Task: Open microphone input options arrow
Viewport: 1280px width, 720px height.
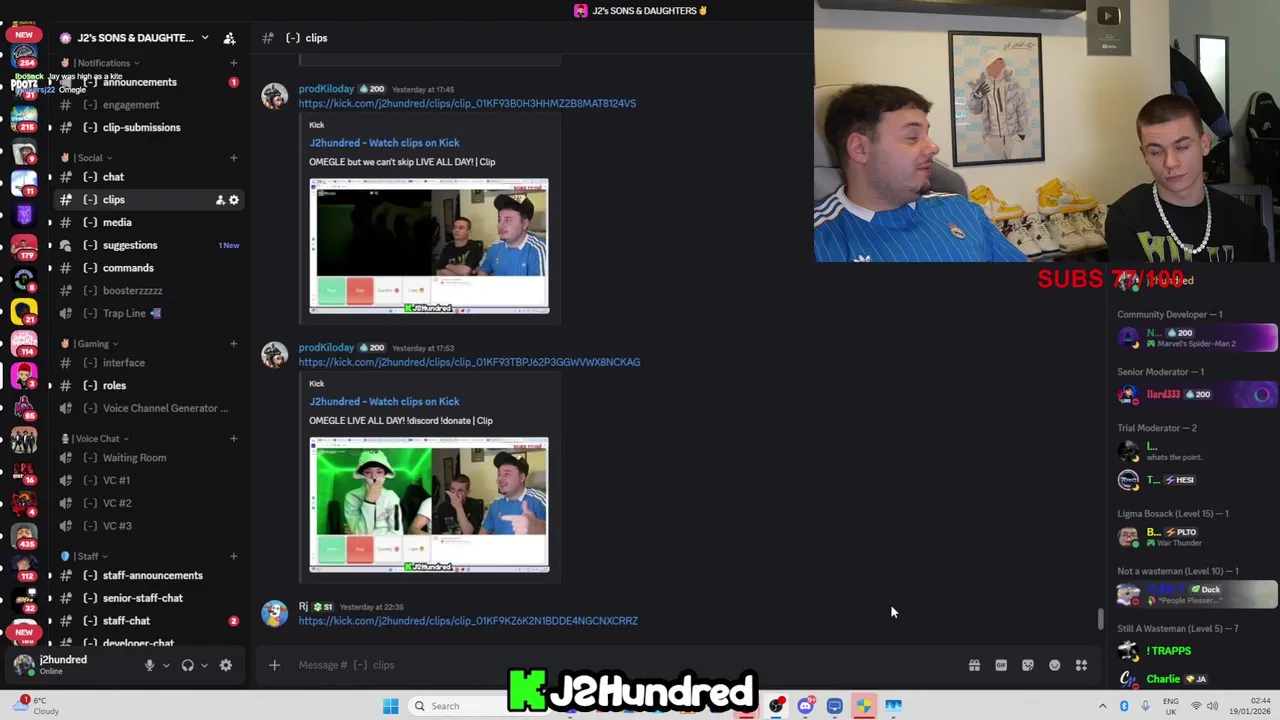Action: (x=166, y=665)
